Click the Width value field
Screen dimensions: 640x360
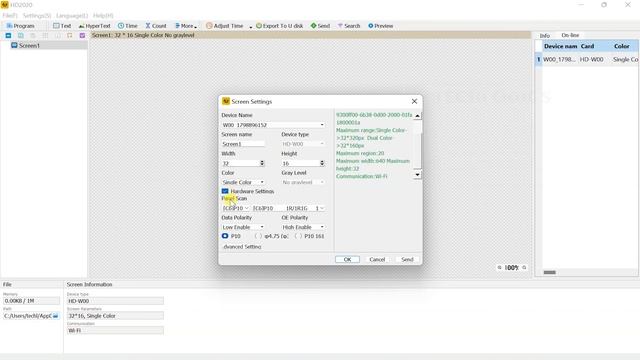(240, 163)
